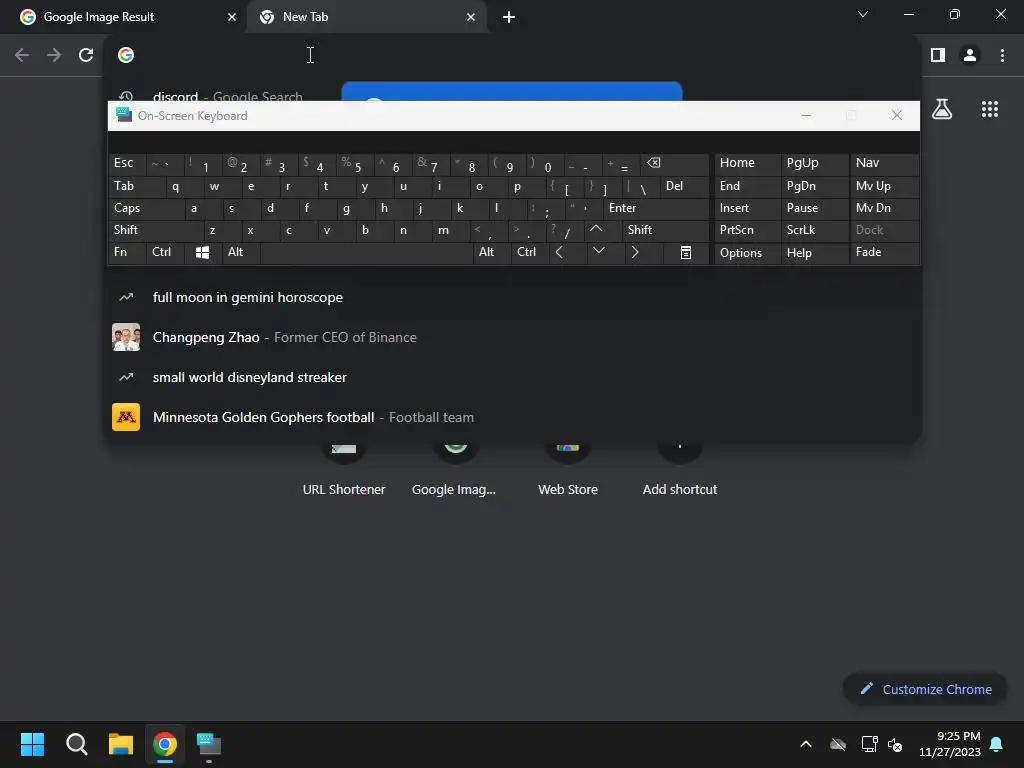Tap the Tab key on keyboard
Screen dimensions: 1024x768
136,186
